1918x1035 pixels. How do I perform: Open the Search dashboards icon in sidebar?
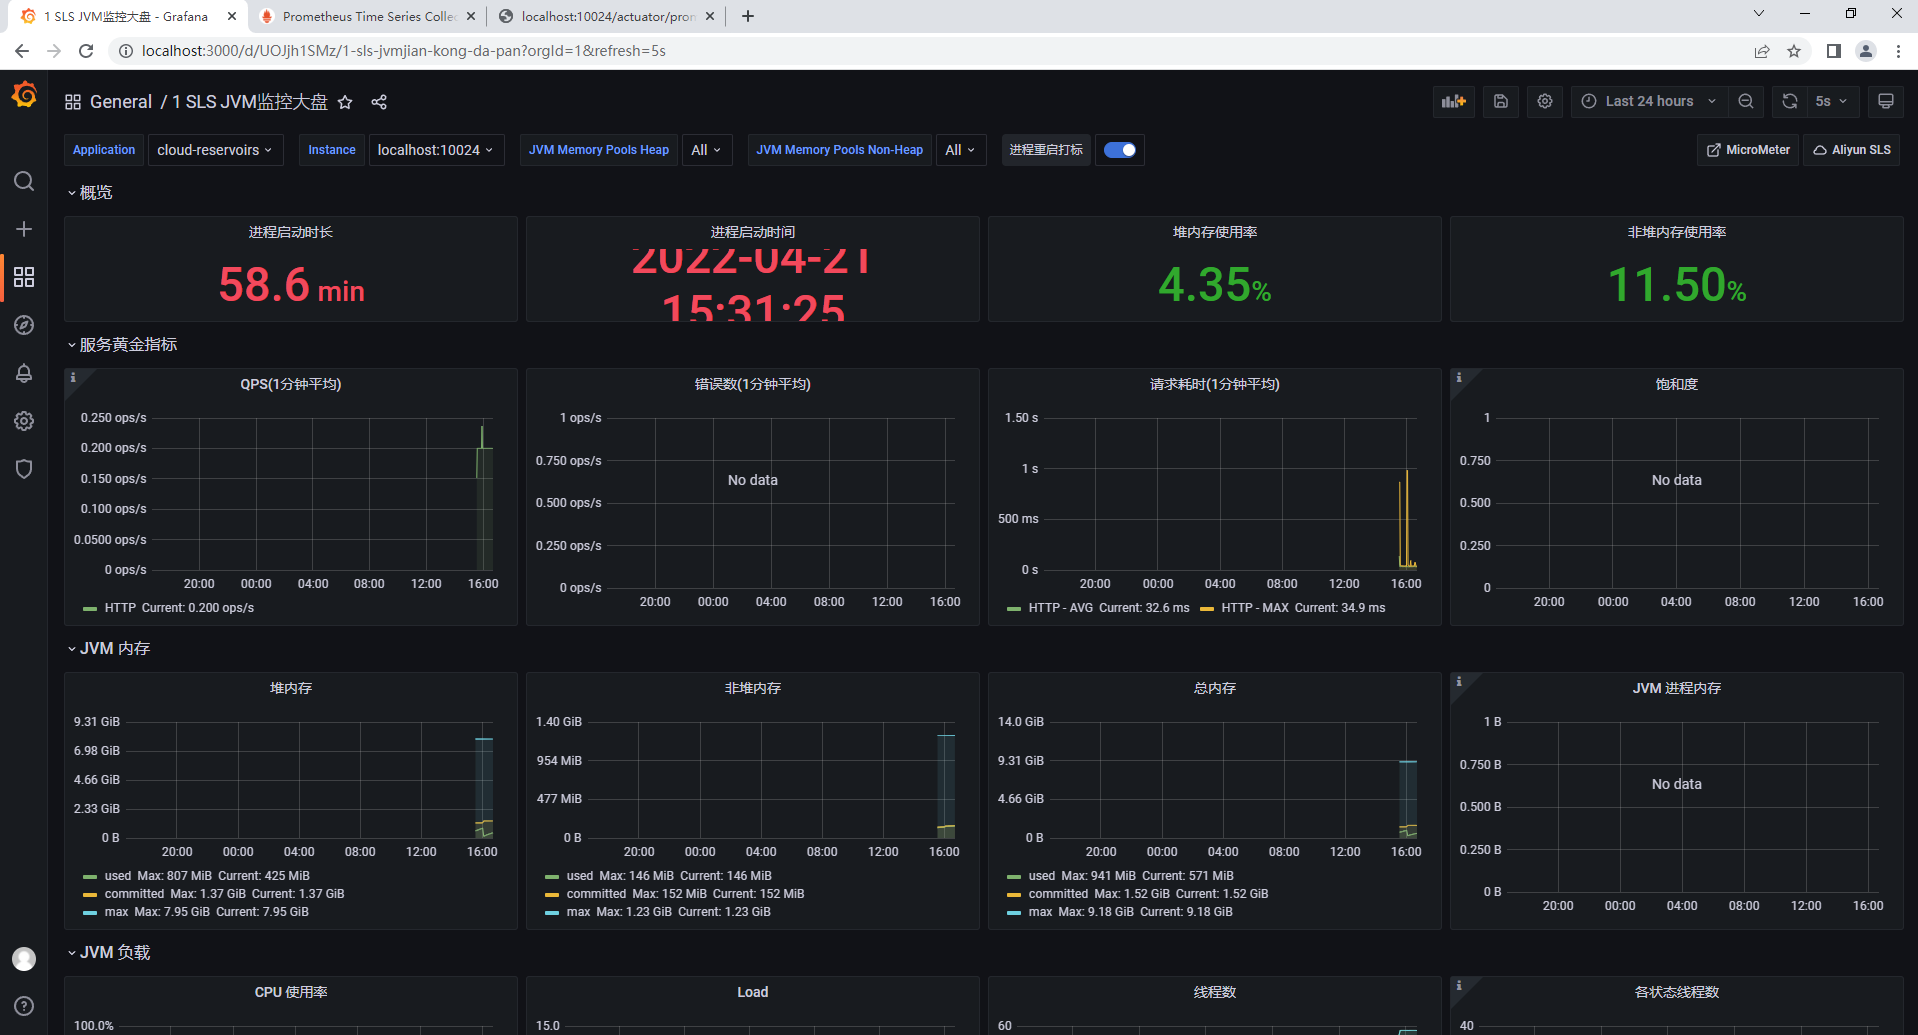pyautogui.click(x=24, y=181)
